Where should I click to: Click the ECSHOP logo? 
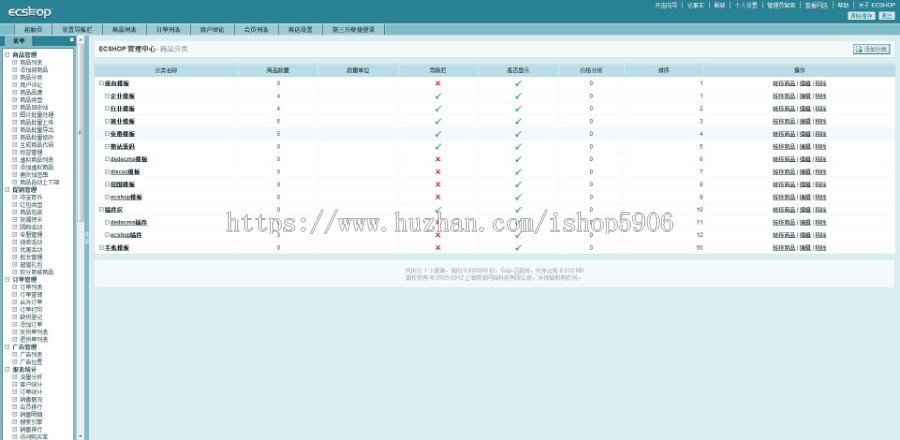30,11
